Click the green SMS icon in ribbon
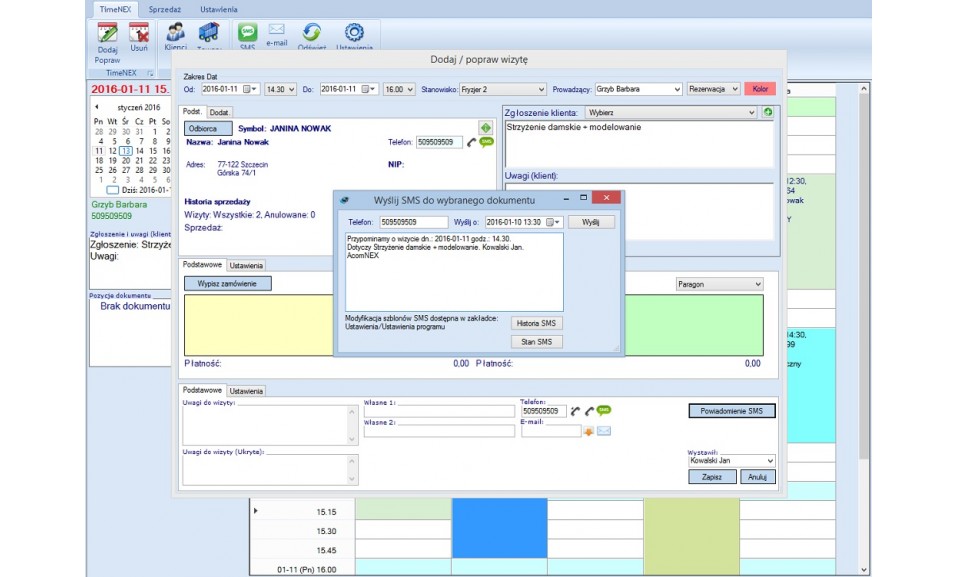 247,32
